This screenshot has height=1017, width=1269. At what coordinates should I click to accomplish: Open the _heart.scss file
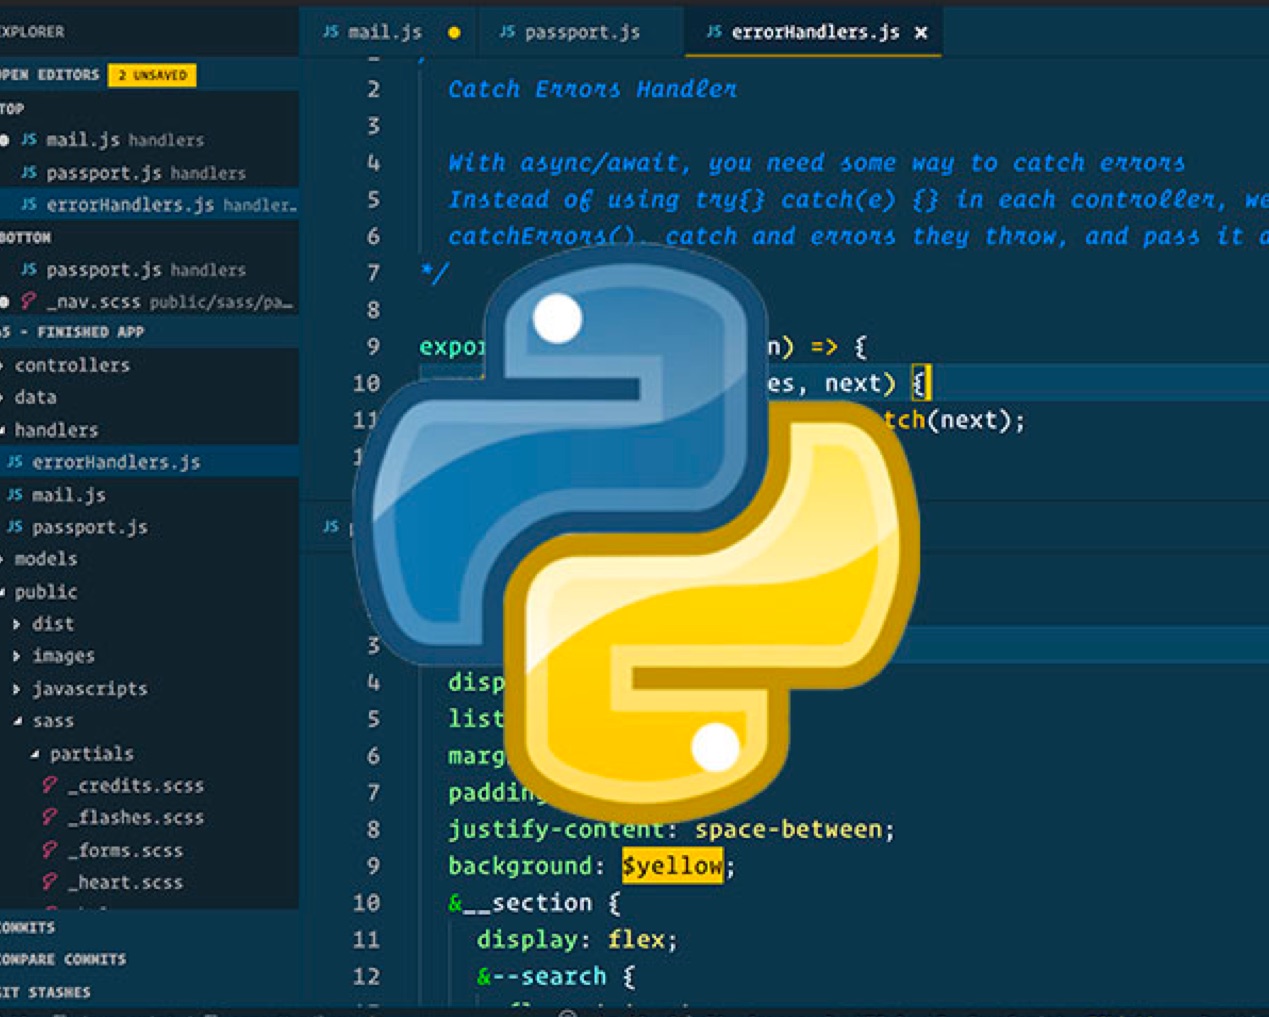click(149, 882)
